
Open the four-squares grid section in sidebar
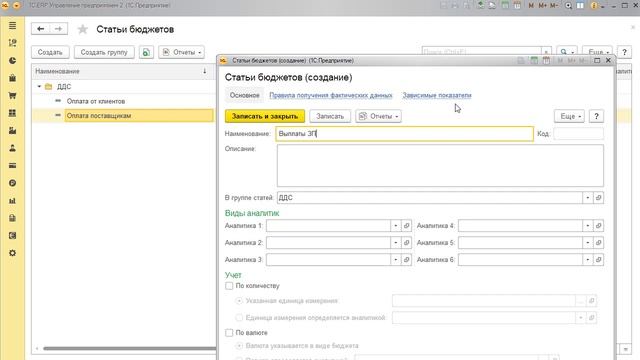pos(12,113)
